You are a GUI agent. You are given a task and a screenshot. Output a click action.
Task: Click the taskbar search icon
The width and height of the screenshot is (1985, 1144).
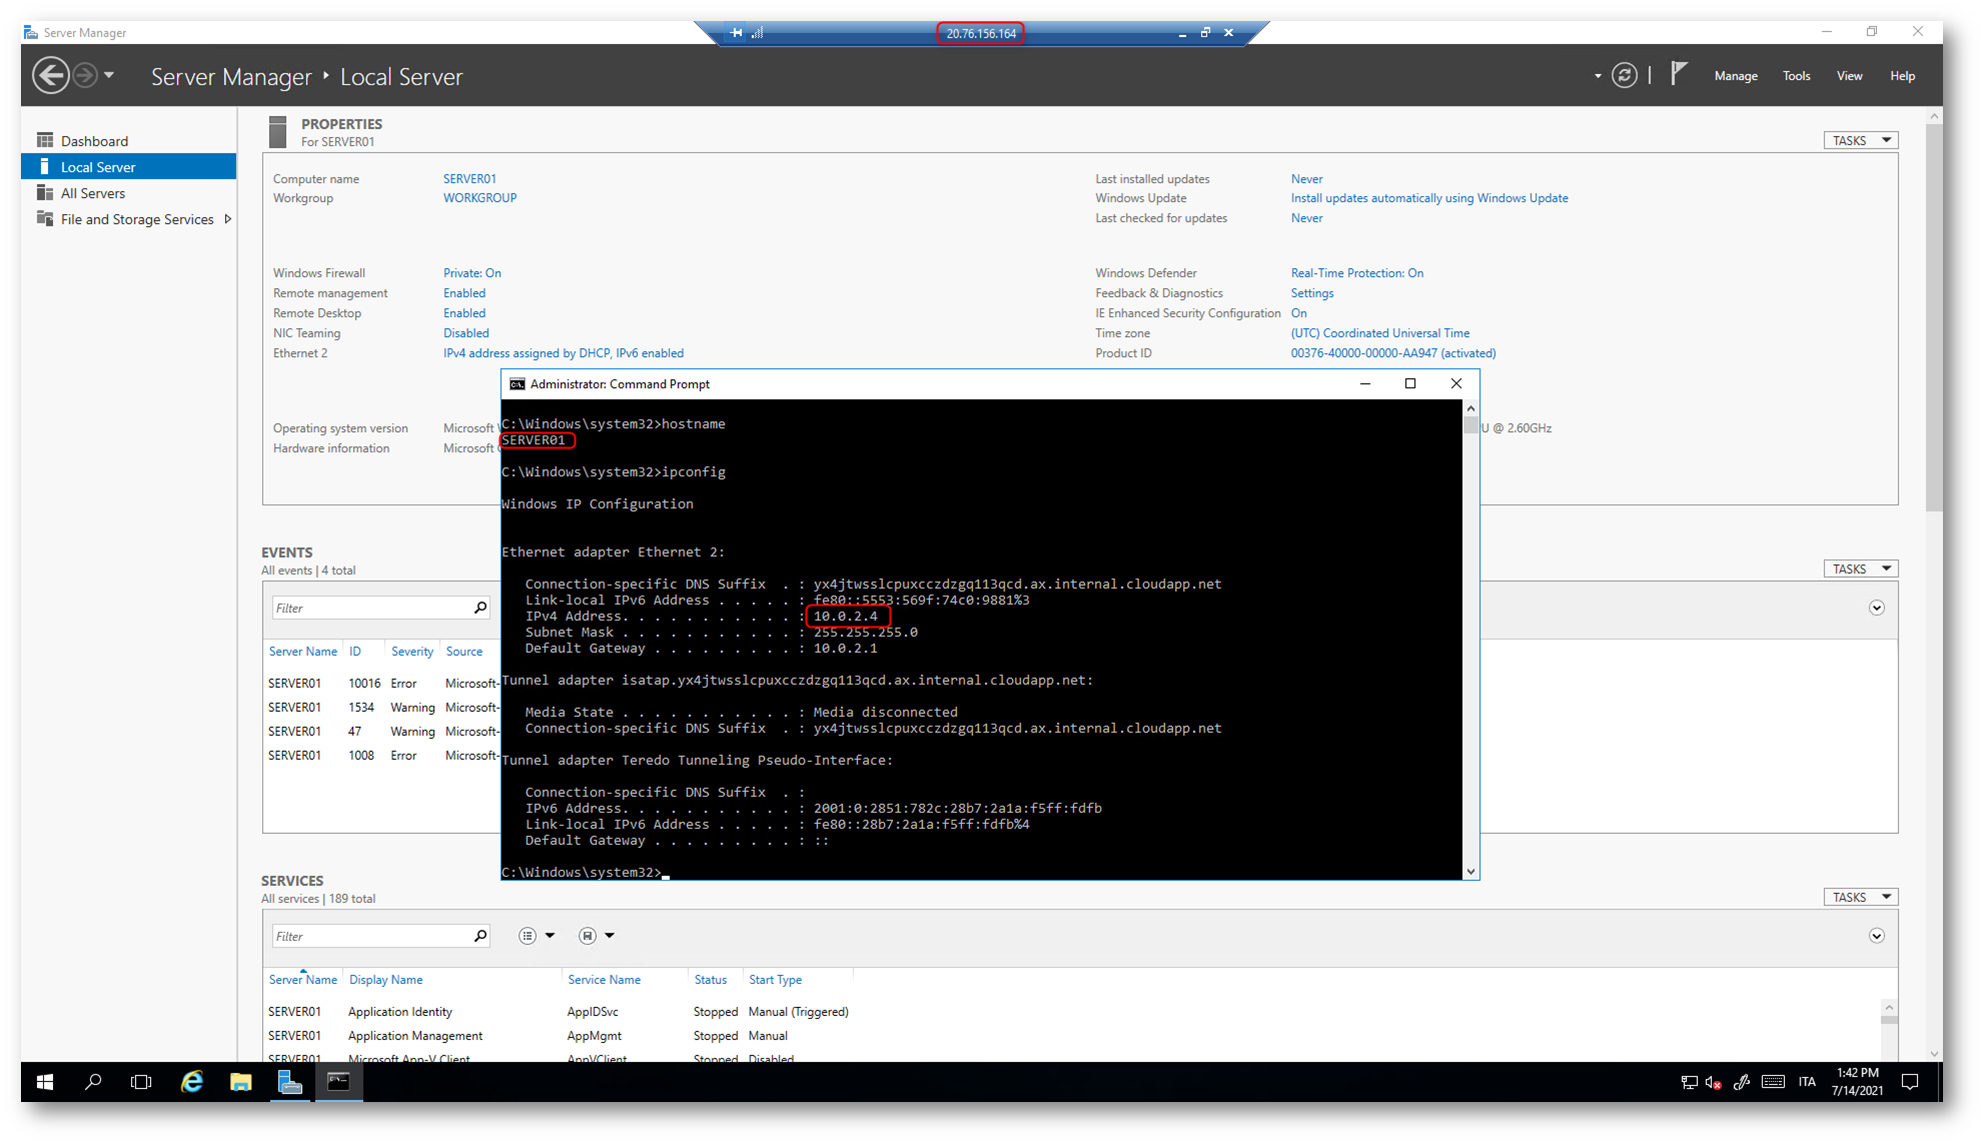coord(93,1082)
